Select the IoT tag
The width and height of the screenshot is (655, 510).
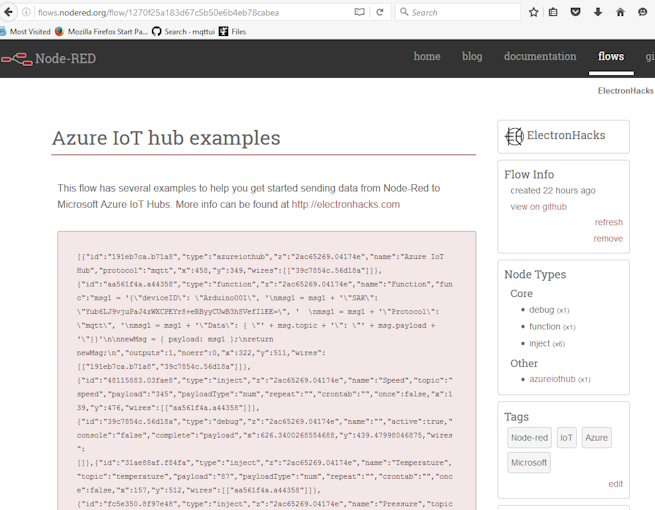[x=566, y=438]
